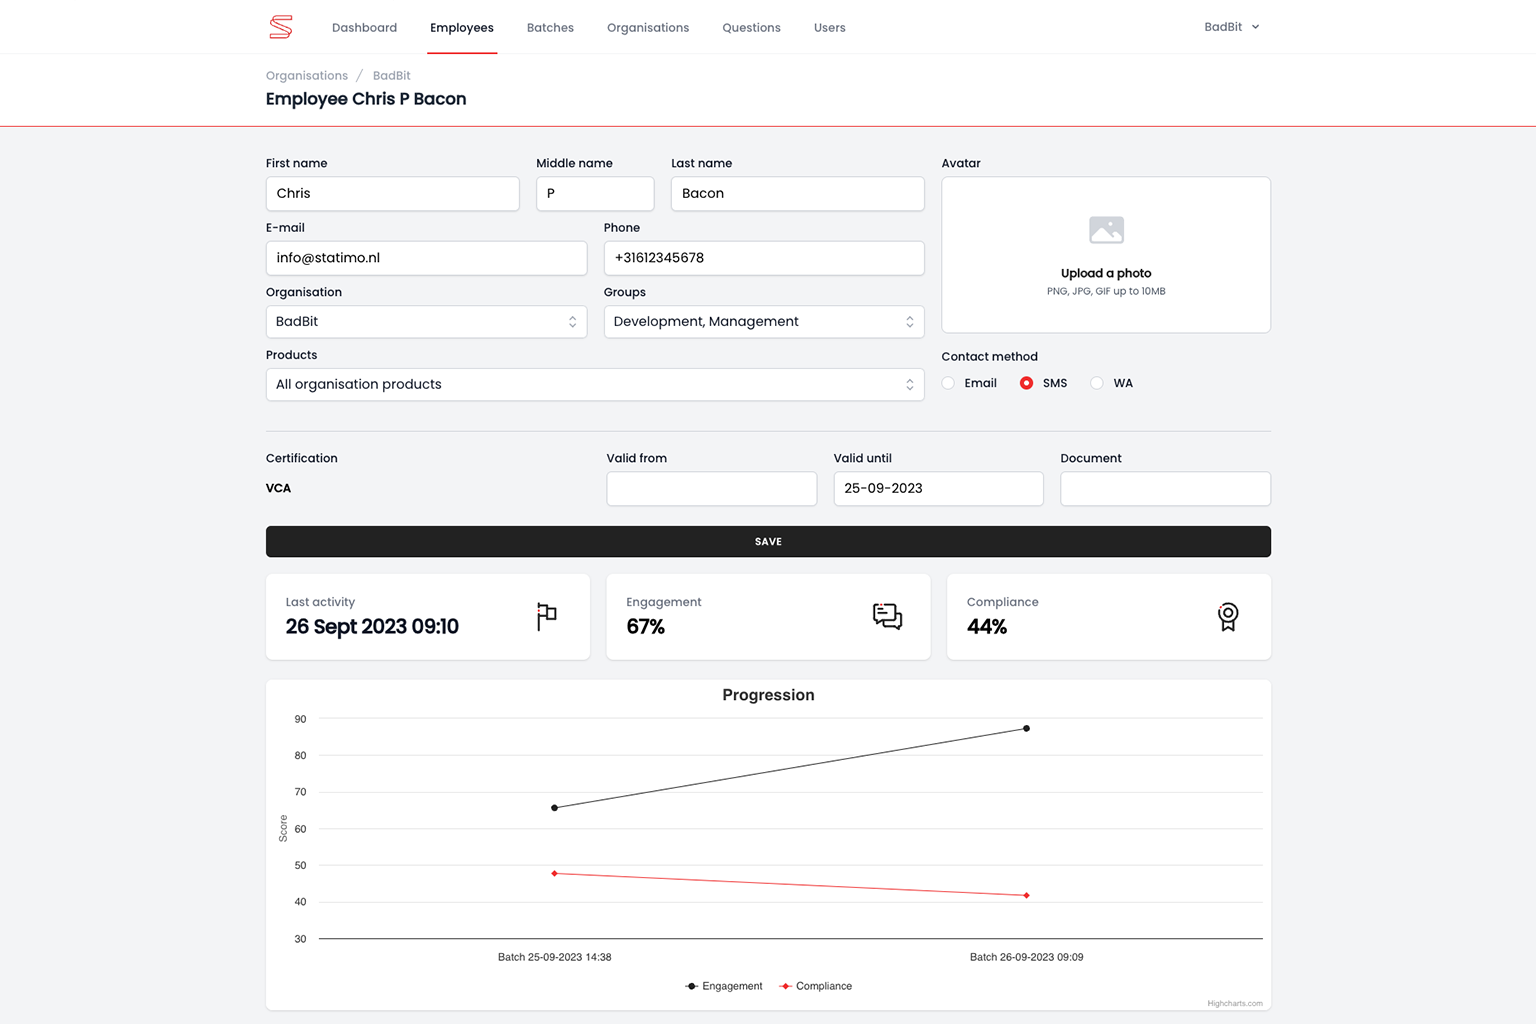Click the flag icon in Last activity card
1536x1024 pixels.
coord(546,616)
